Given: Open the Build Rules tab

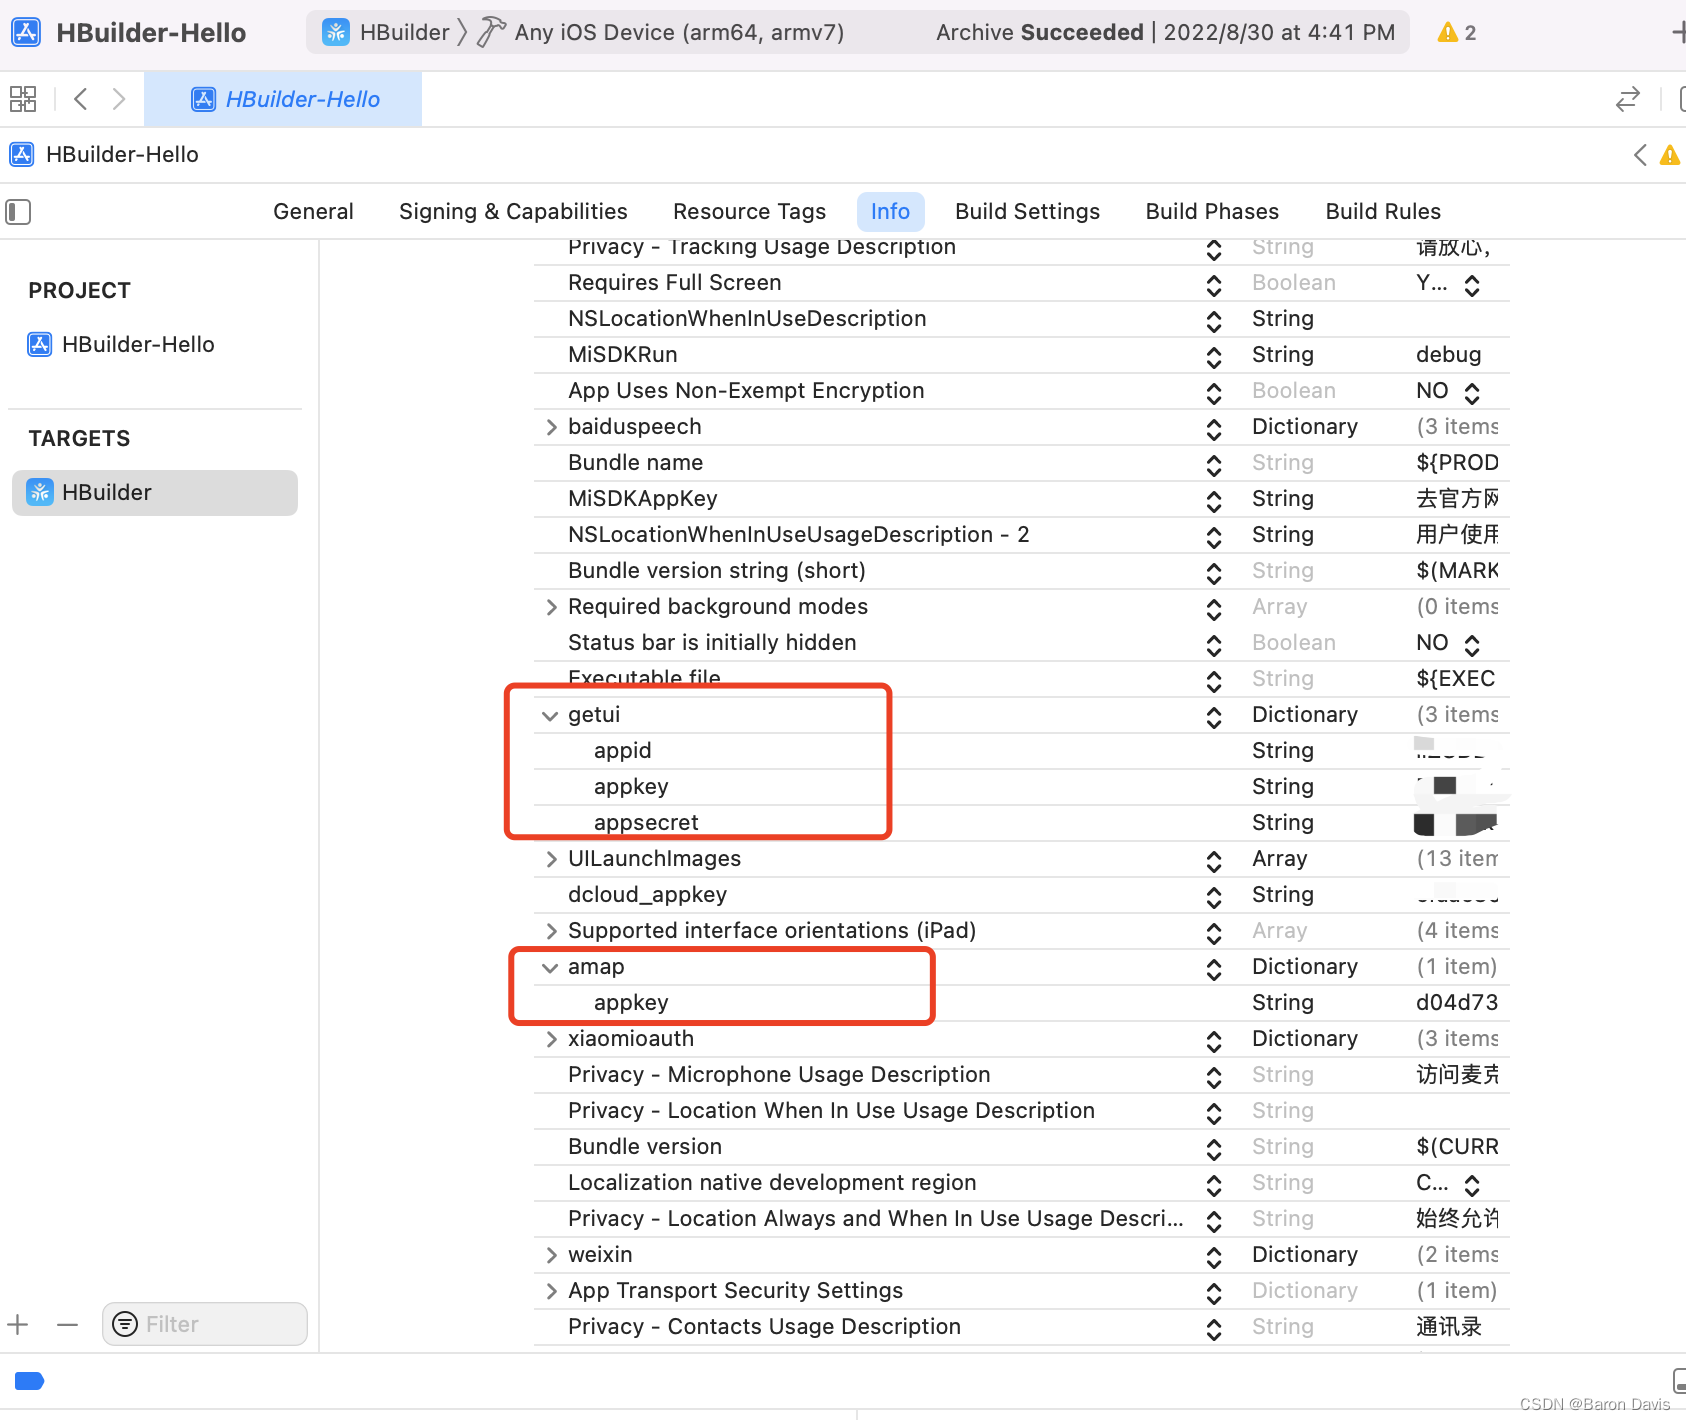Looking at the screenshot, I should click(1383, 212).
